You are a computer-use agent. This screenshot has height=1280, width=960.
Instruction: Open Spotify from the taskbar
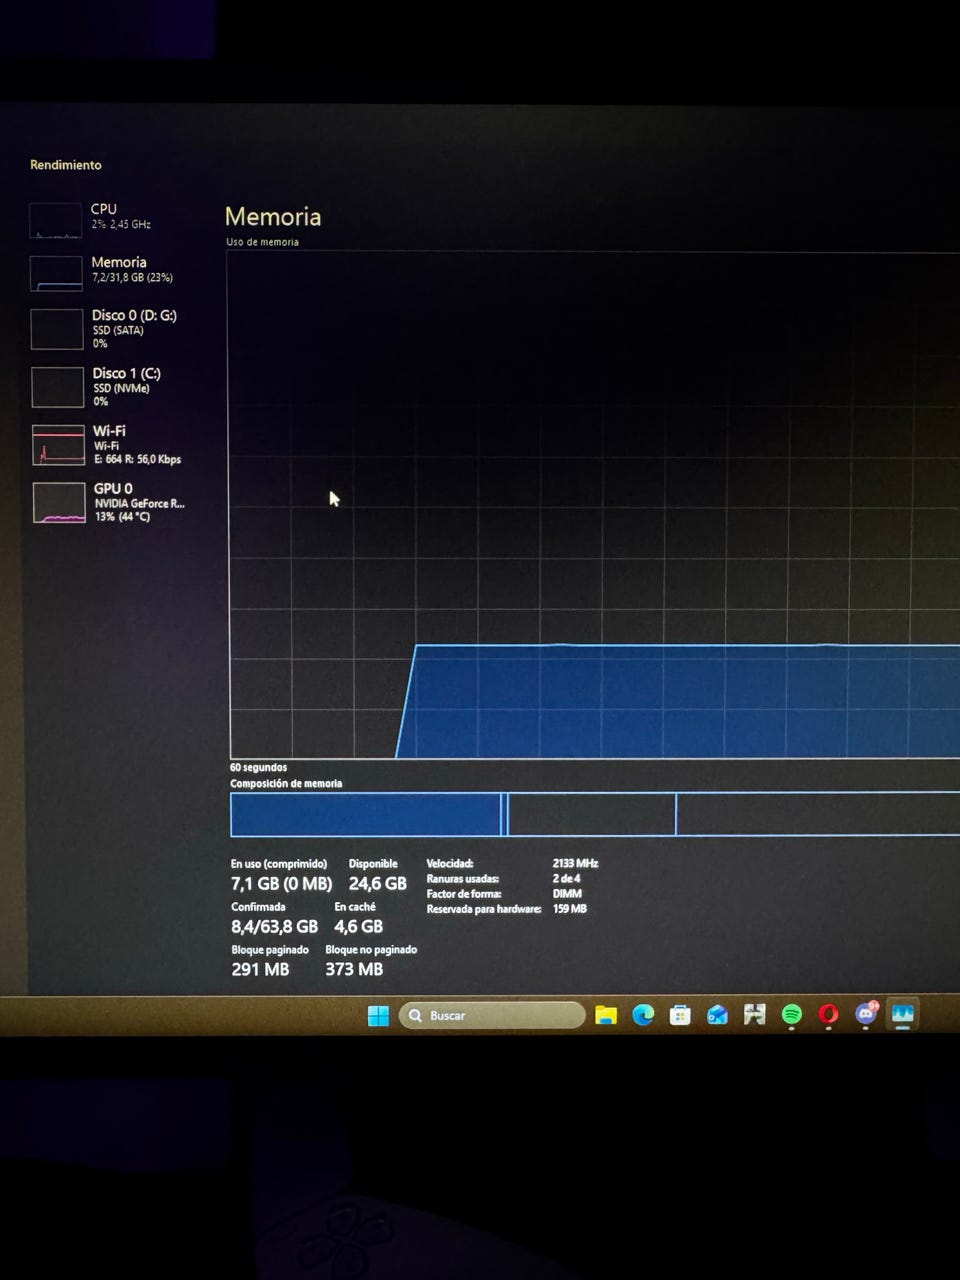791,1015
